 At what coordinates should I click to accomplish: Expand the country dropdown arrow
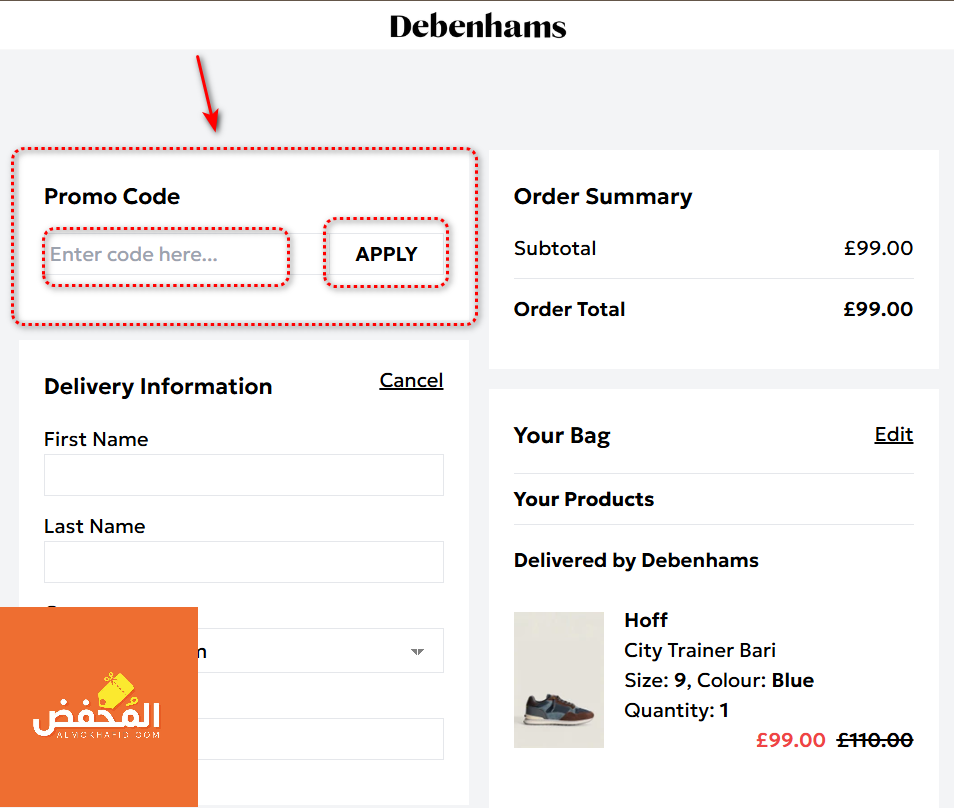[417, 652]
